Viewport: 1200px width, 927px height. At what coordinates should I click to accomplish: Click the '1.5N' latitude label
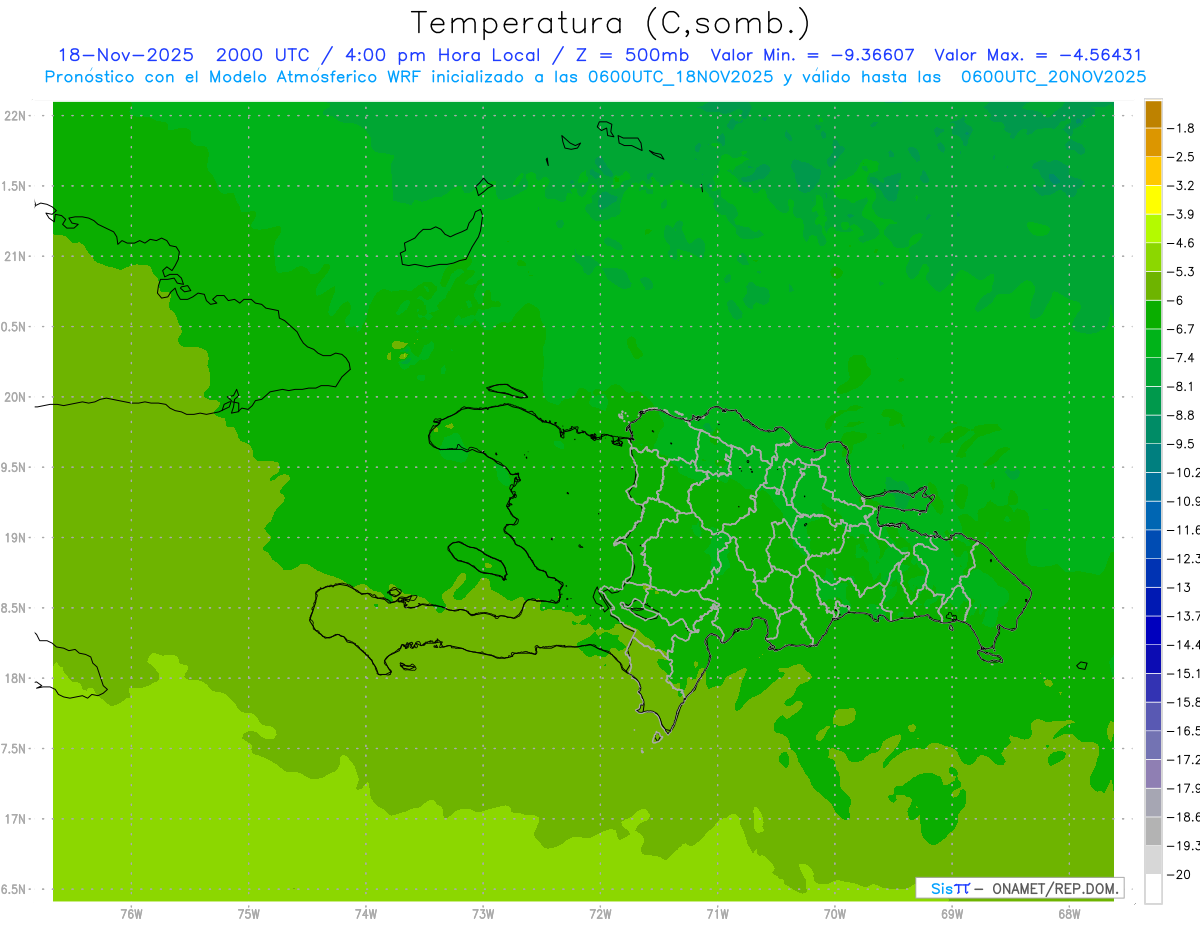(x=14, y=186)
